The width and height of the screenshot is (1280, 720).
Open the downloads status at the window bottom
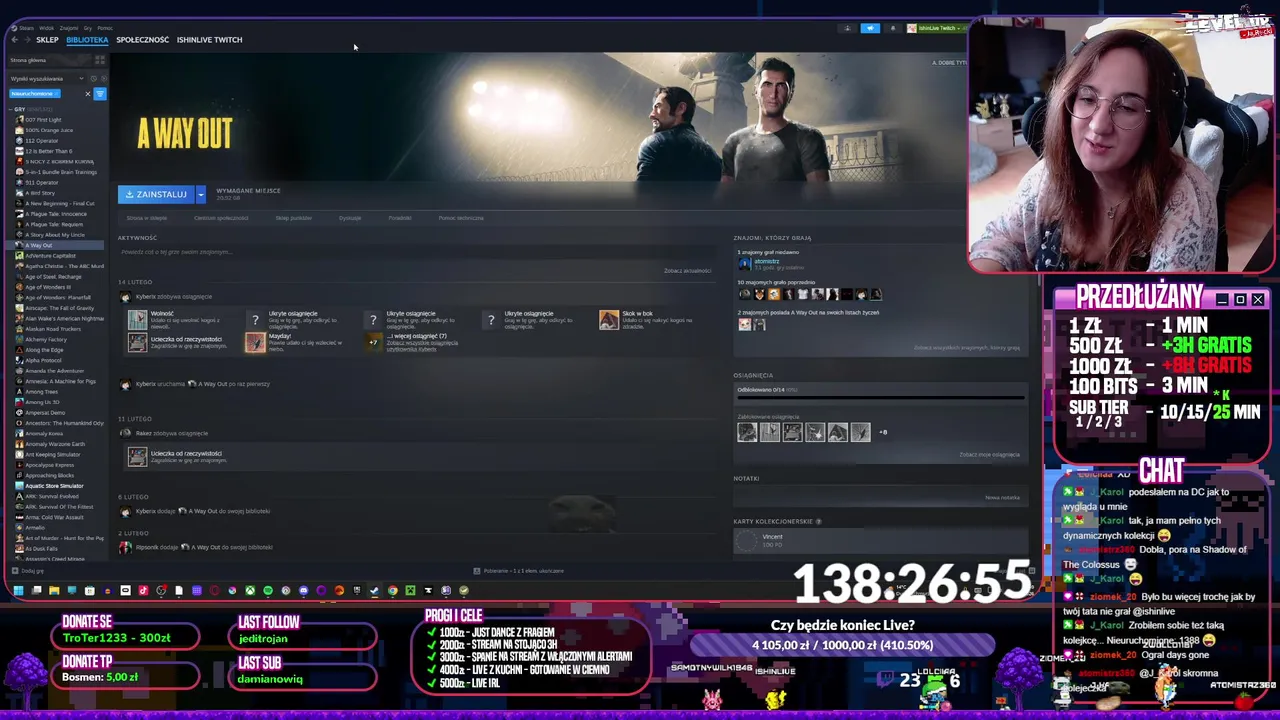518,571
